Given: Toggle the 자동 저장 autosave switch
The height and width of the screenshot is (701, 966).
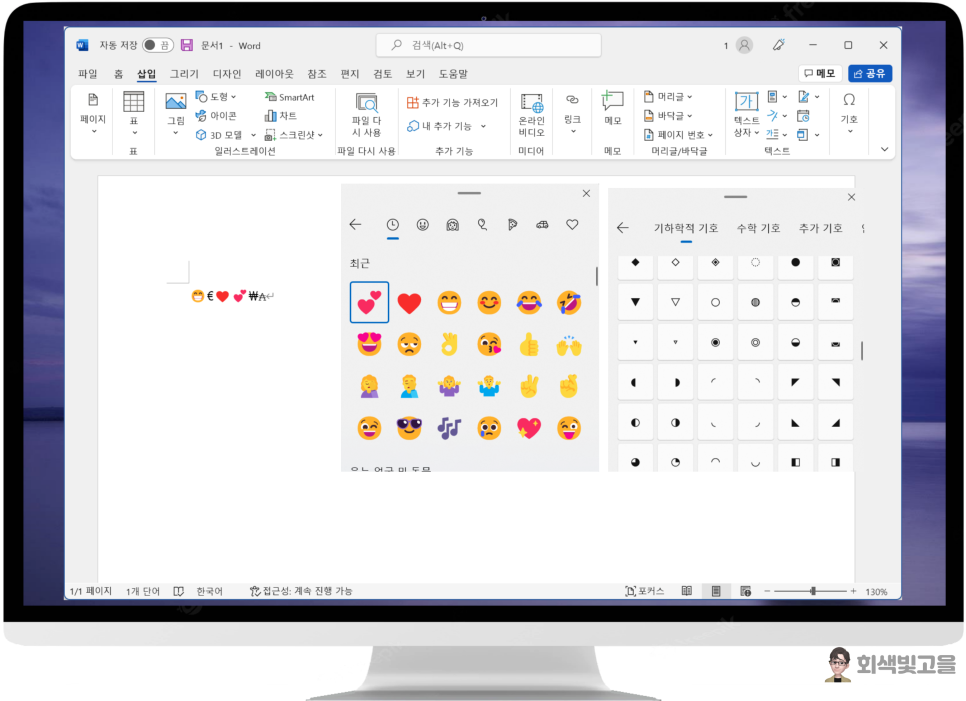Looking at the screenshot, I should click(x=158, y=45).
